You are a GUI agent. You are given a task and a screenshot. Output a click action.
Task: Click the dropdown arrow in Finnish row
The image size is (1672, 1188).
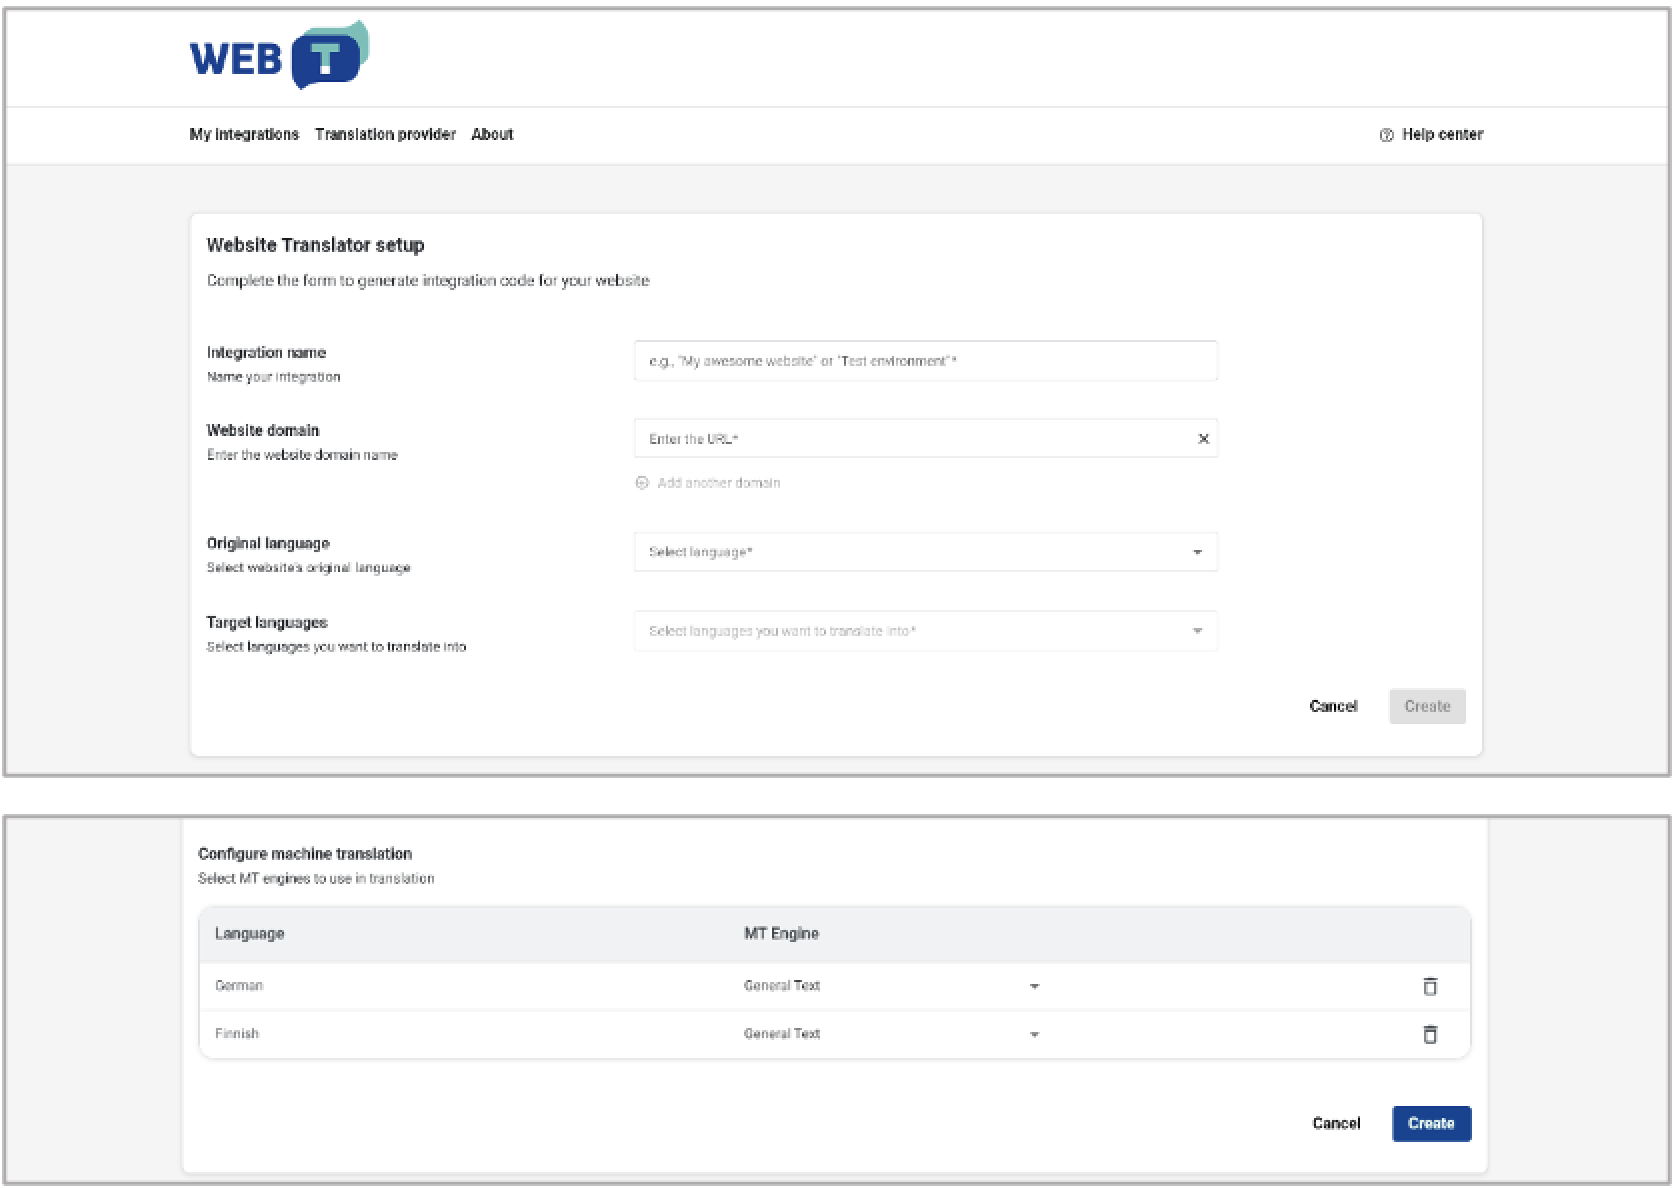coord(1034,1035)
